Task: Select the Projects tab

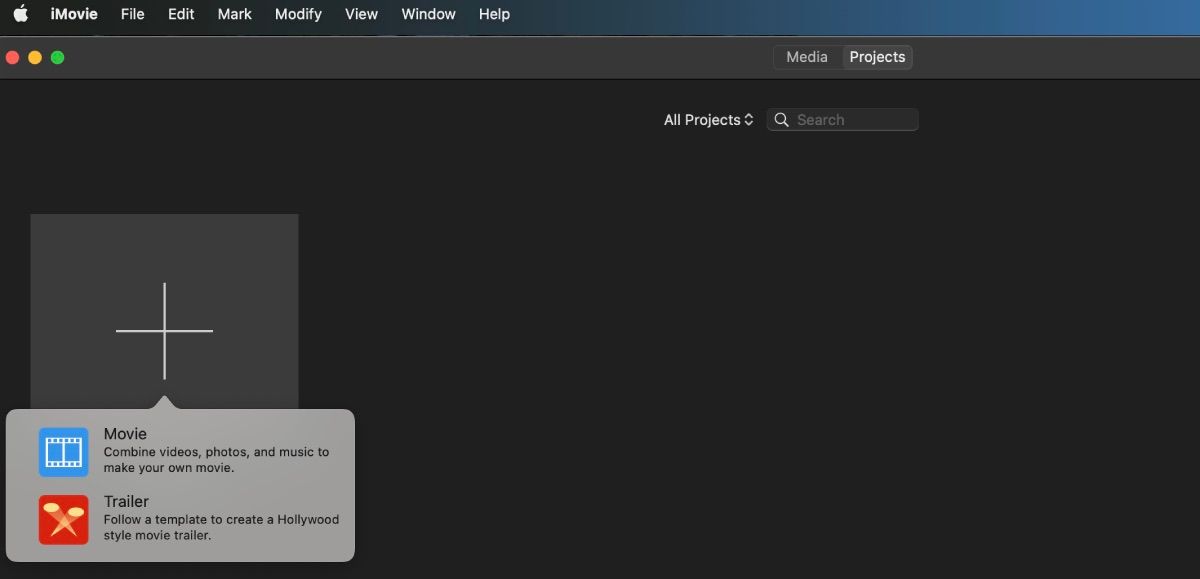Action: [877, 57]
